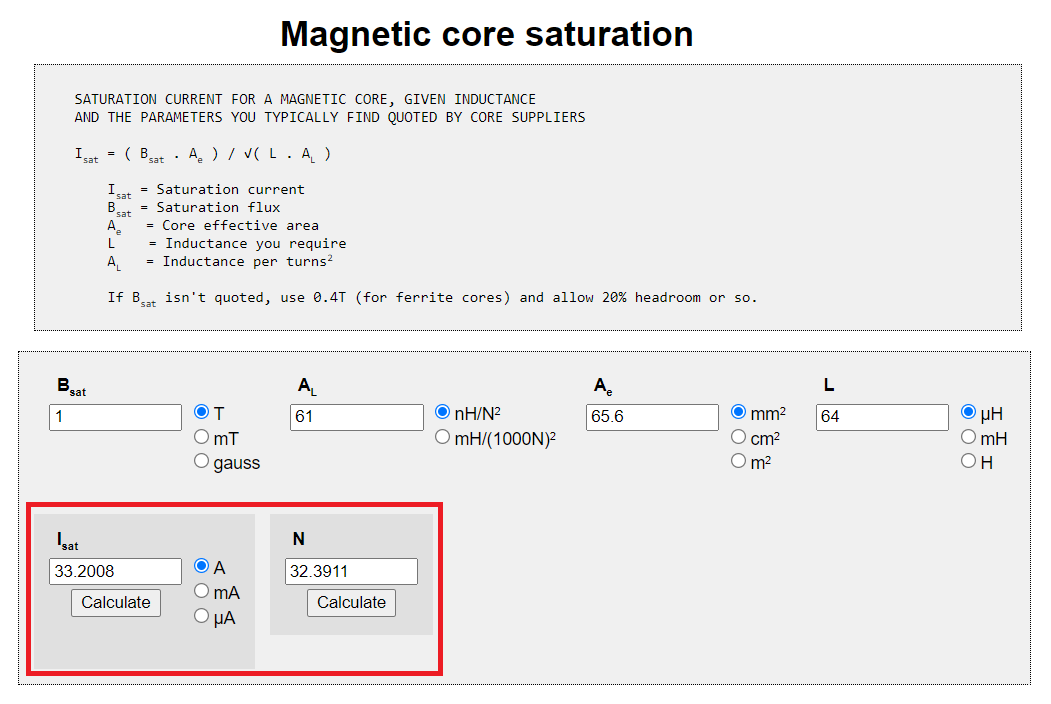The height and width of the screenshot is (704, 1051).
Task: Select nH/N² unit for AL
Action: tap(443, 413)
